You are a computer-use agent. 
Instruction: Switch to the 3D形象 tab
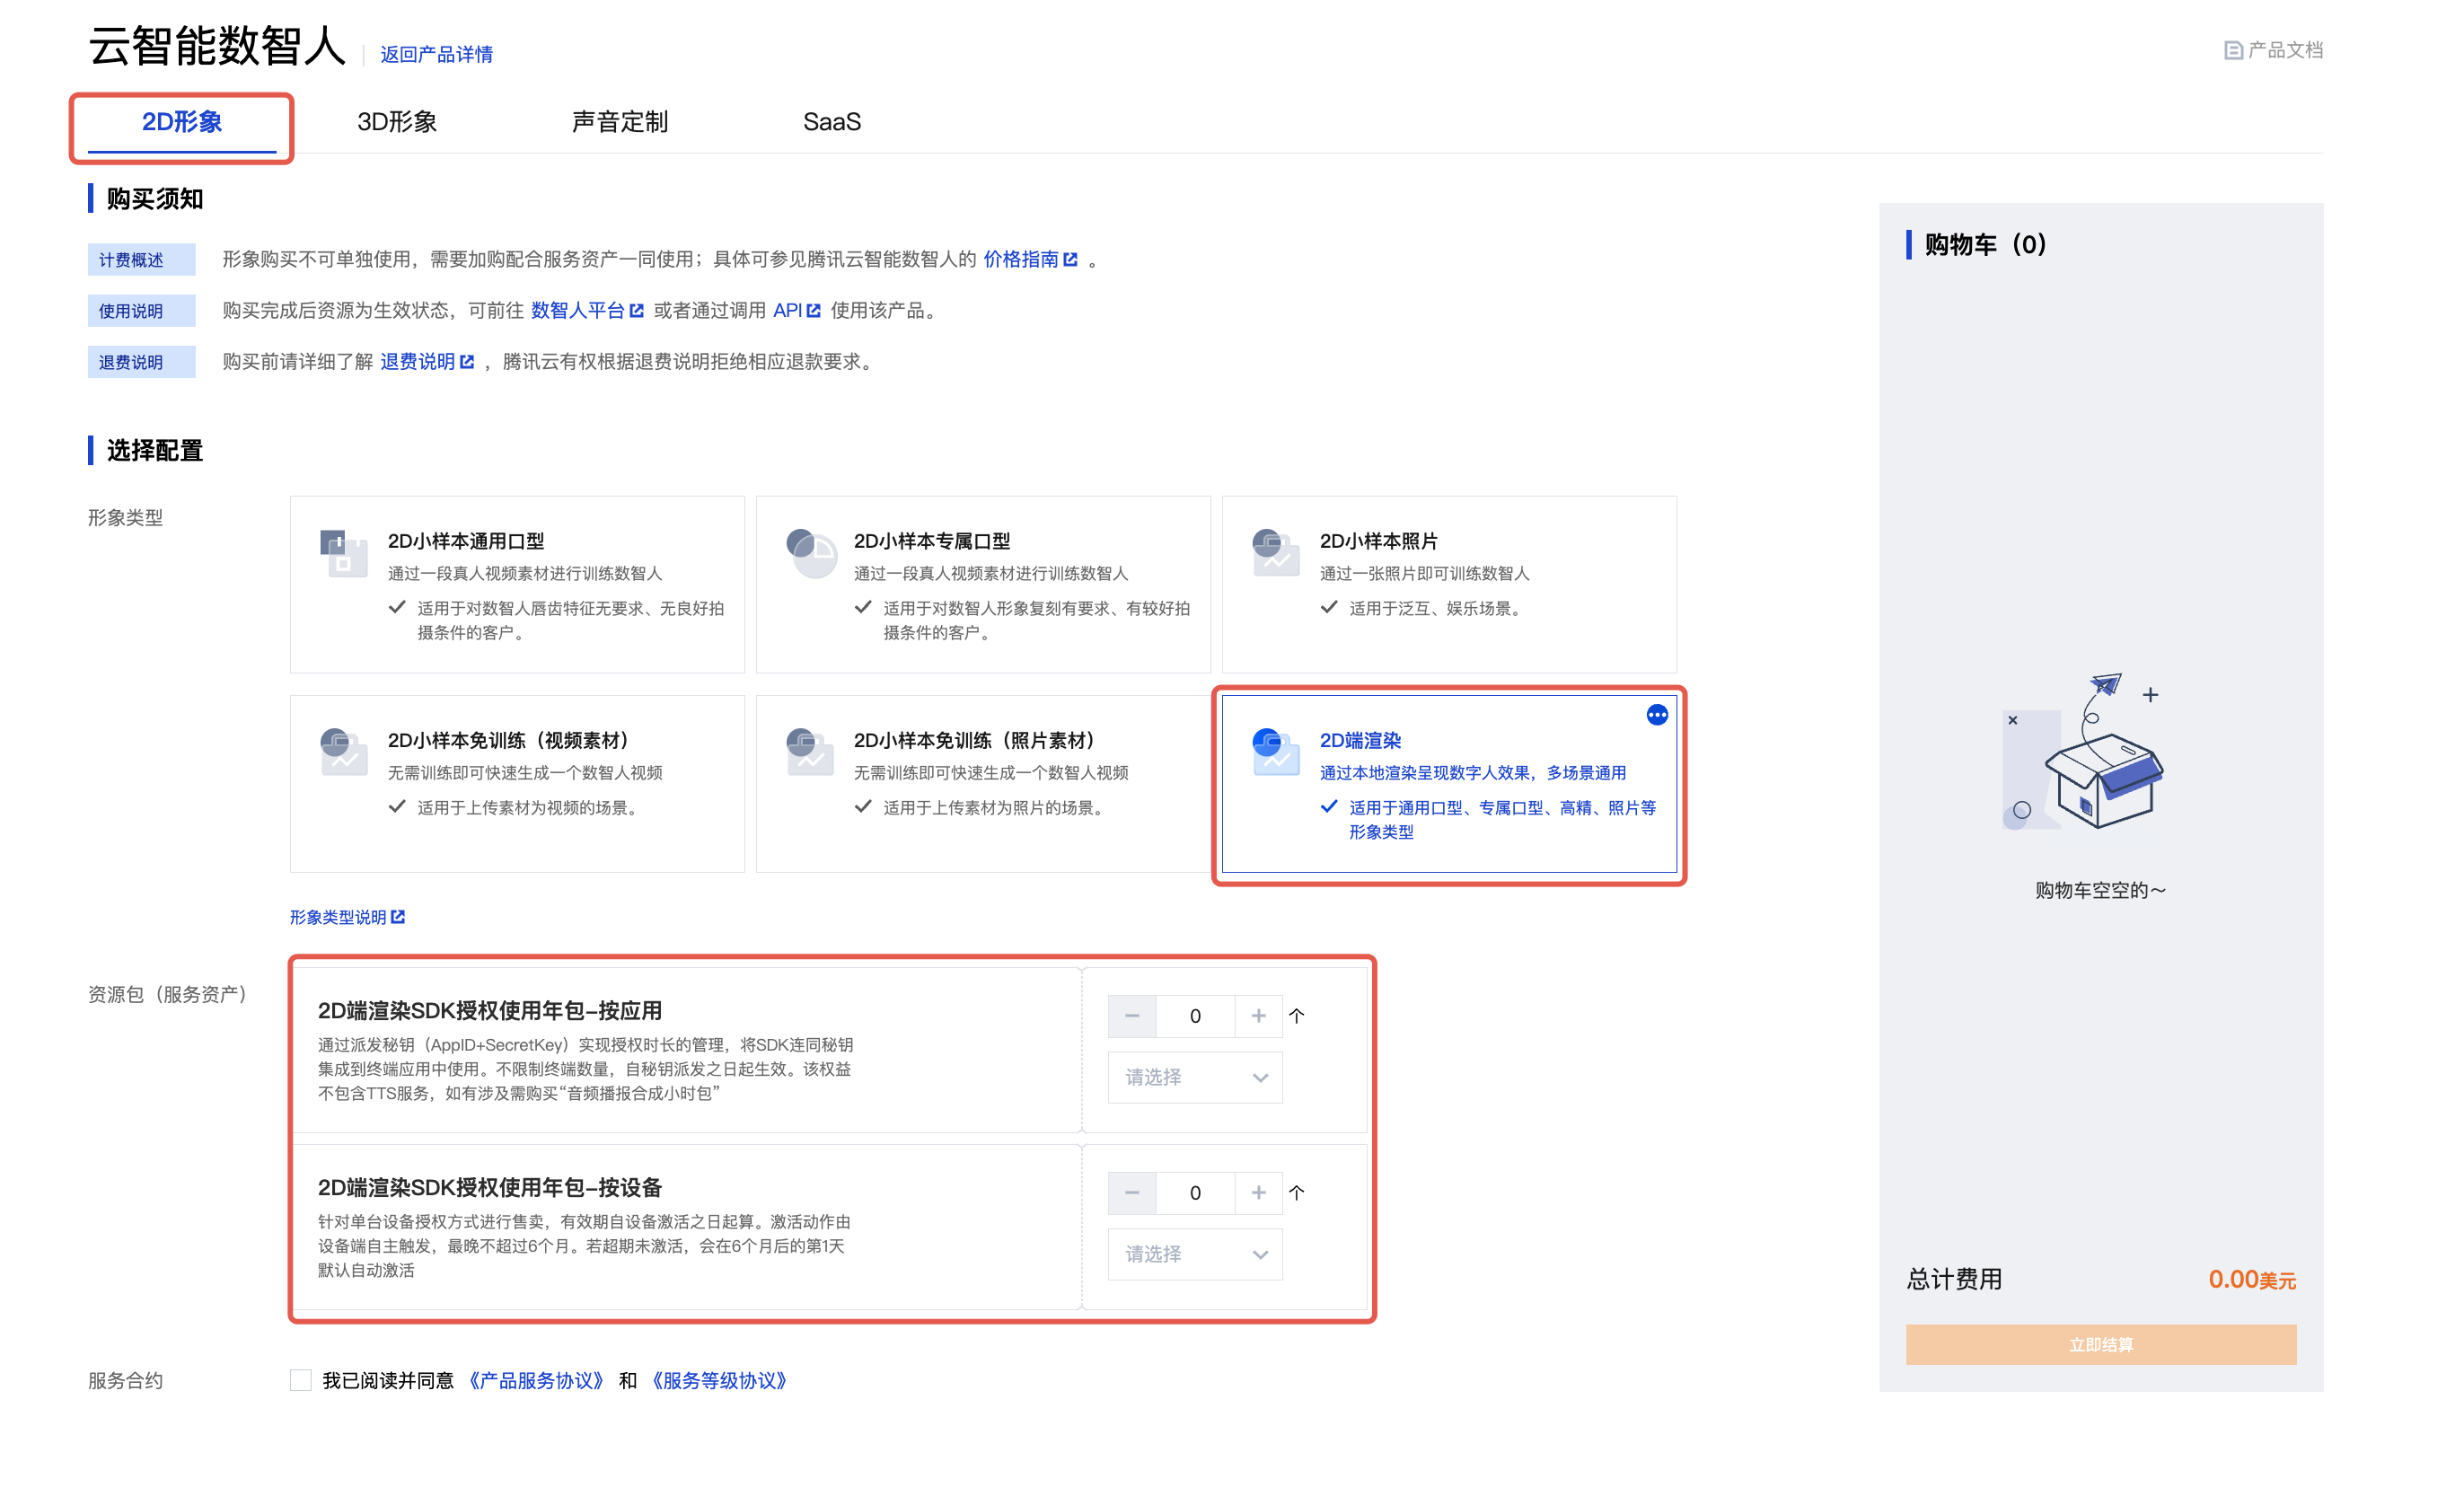coord(397,122)
